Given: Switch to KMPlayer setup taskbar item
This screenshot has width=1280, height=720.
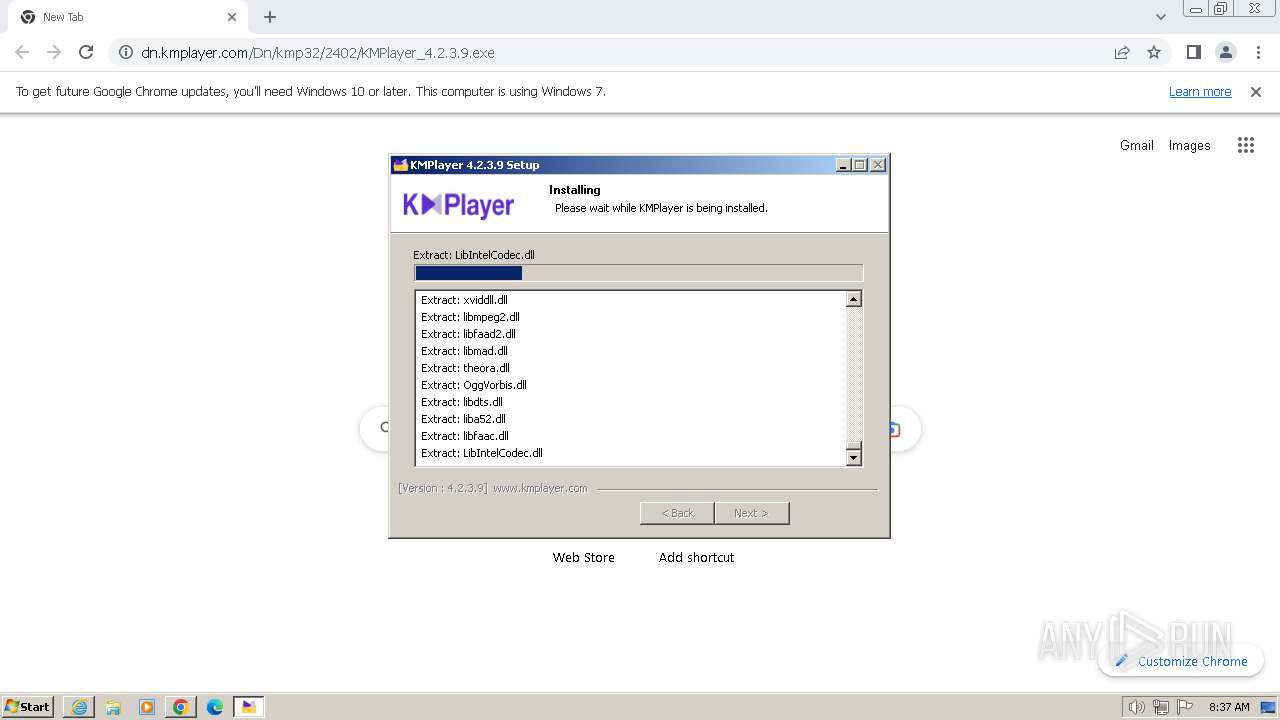Looking at the screenshot, I should point(249,707).
